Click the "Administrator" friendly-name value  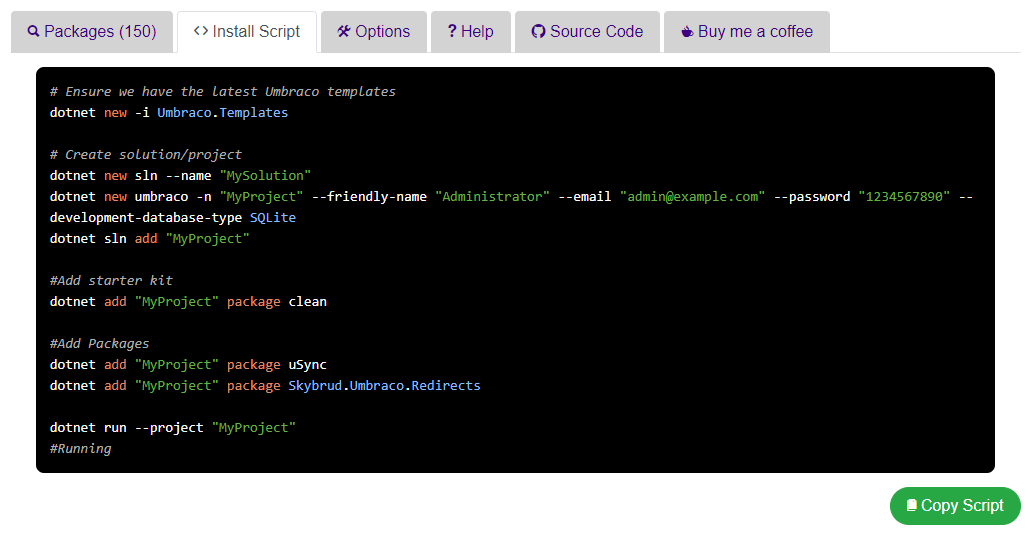click(x=492, y=197)
